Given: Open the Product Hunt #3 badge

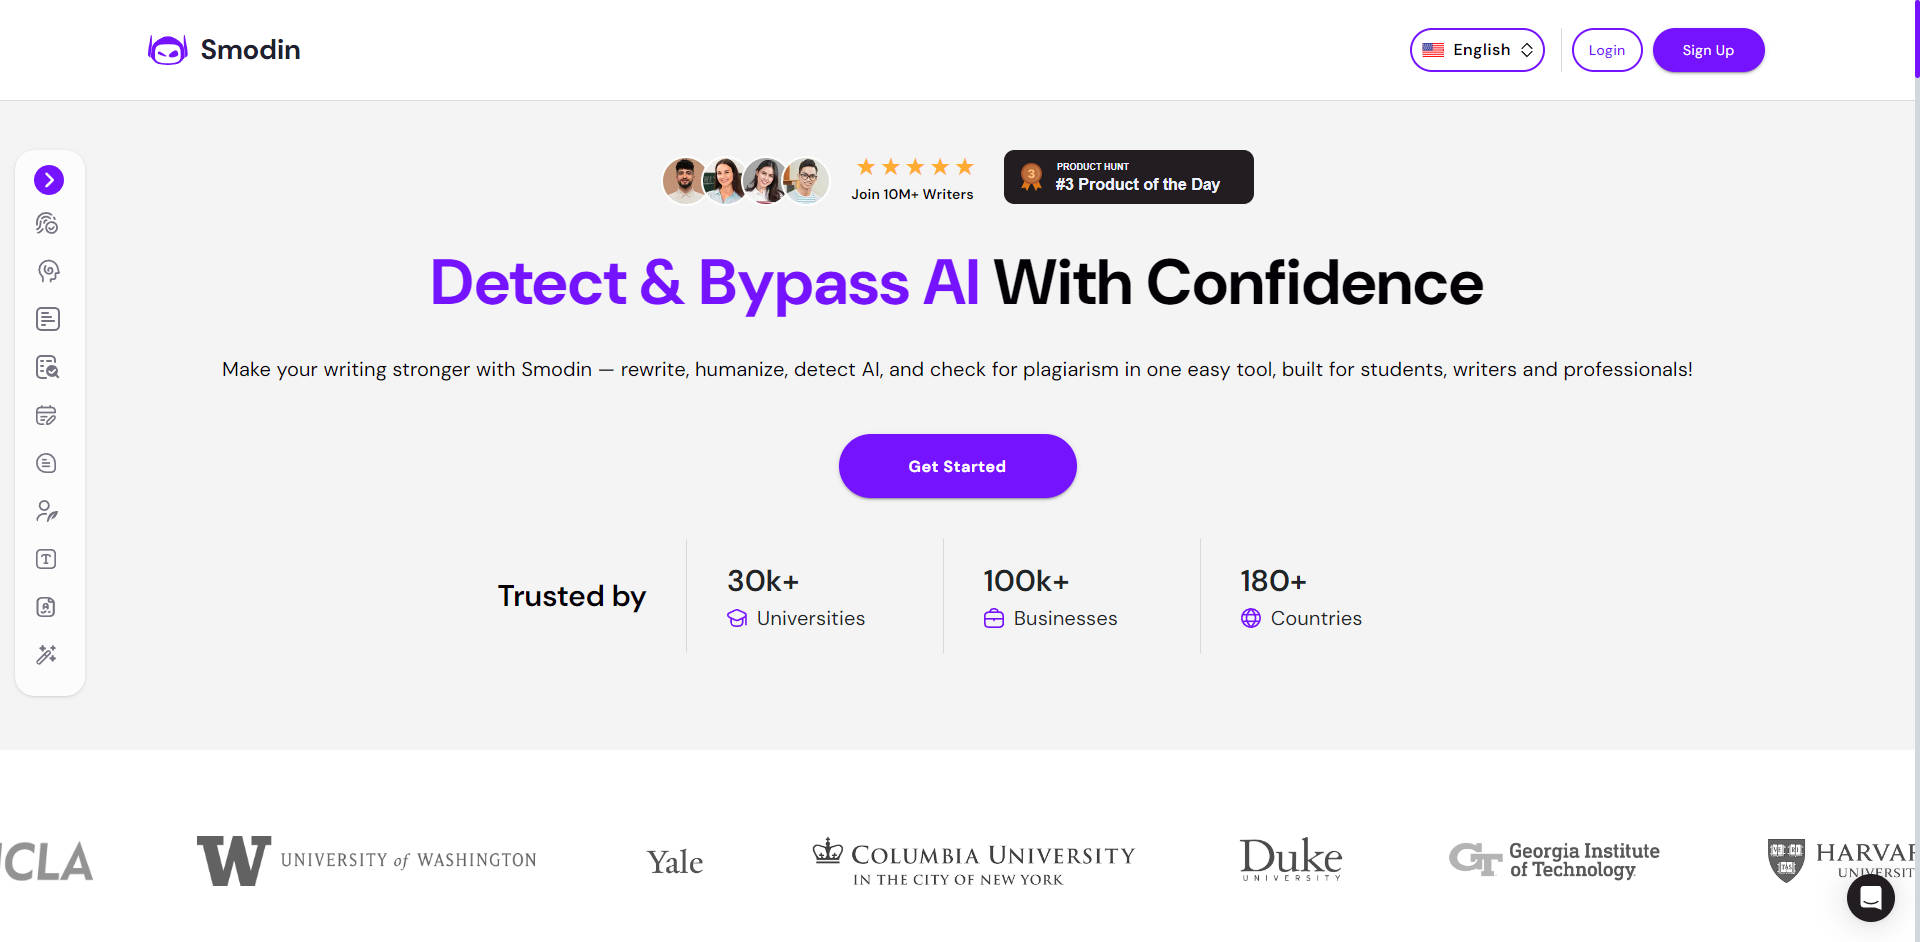Looking at the screenshot, I should [x=1128, y=177].
